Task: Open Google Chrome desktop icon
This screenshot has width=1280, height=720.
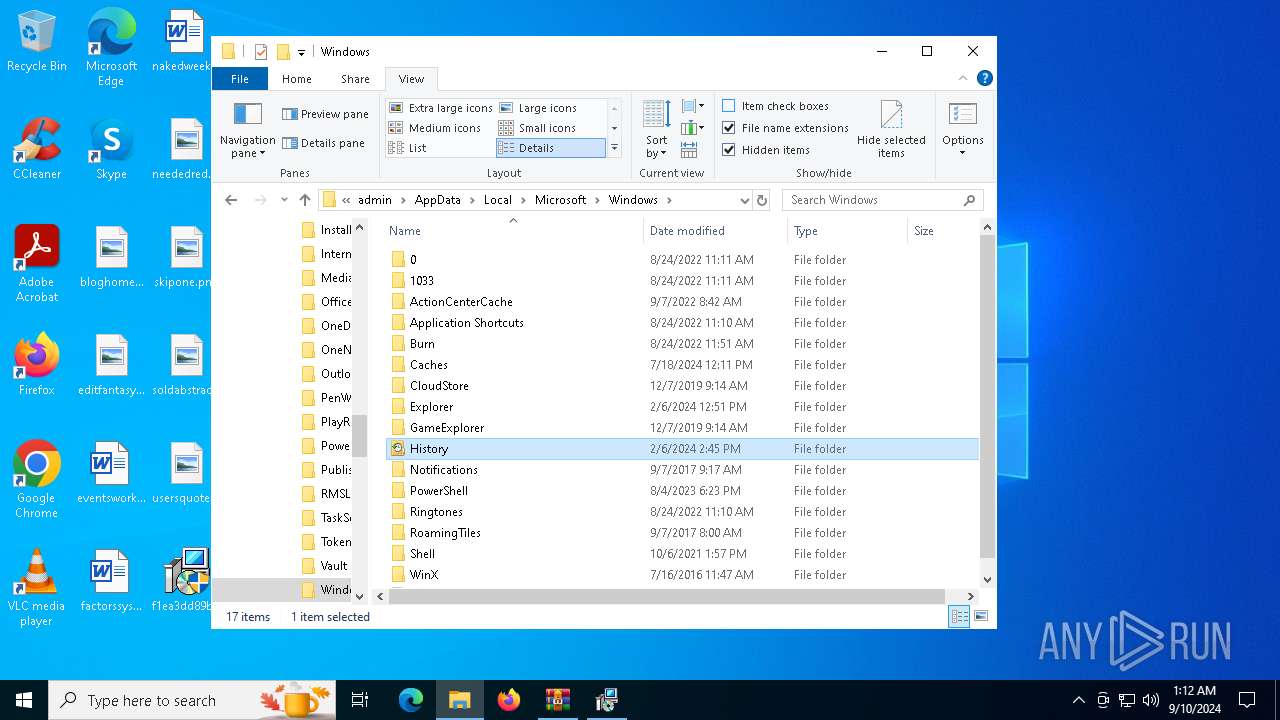Action: [x=37, y=480]
